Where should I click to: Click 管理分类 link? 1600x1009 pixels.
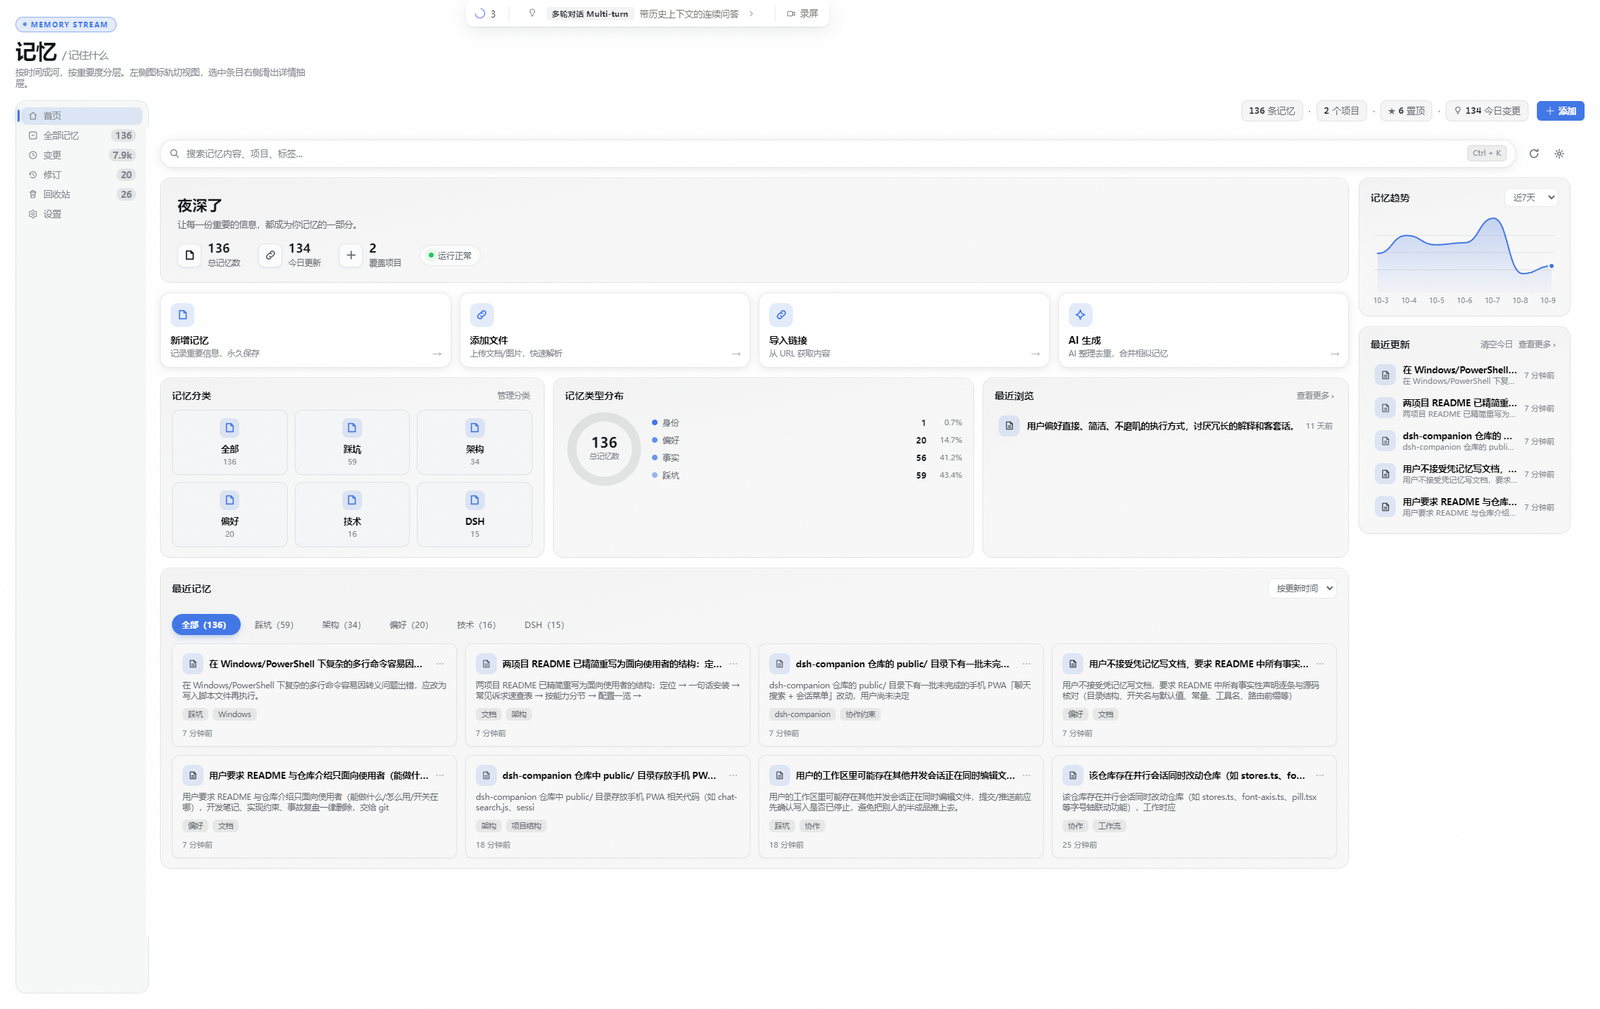[514, 396]
